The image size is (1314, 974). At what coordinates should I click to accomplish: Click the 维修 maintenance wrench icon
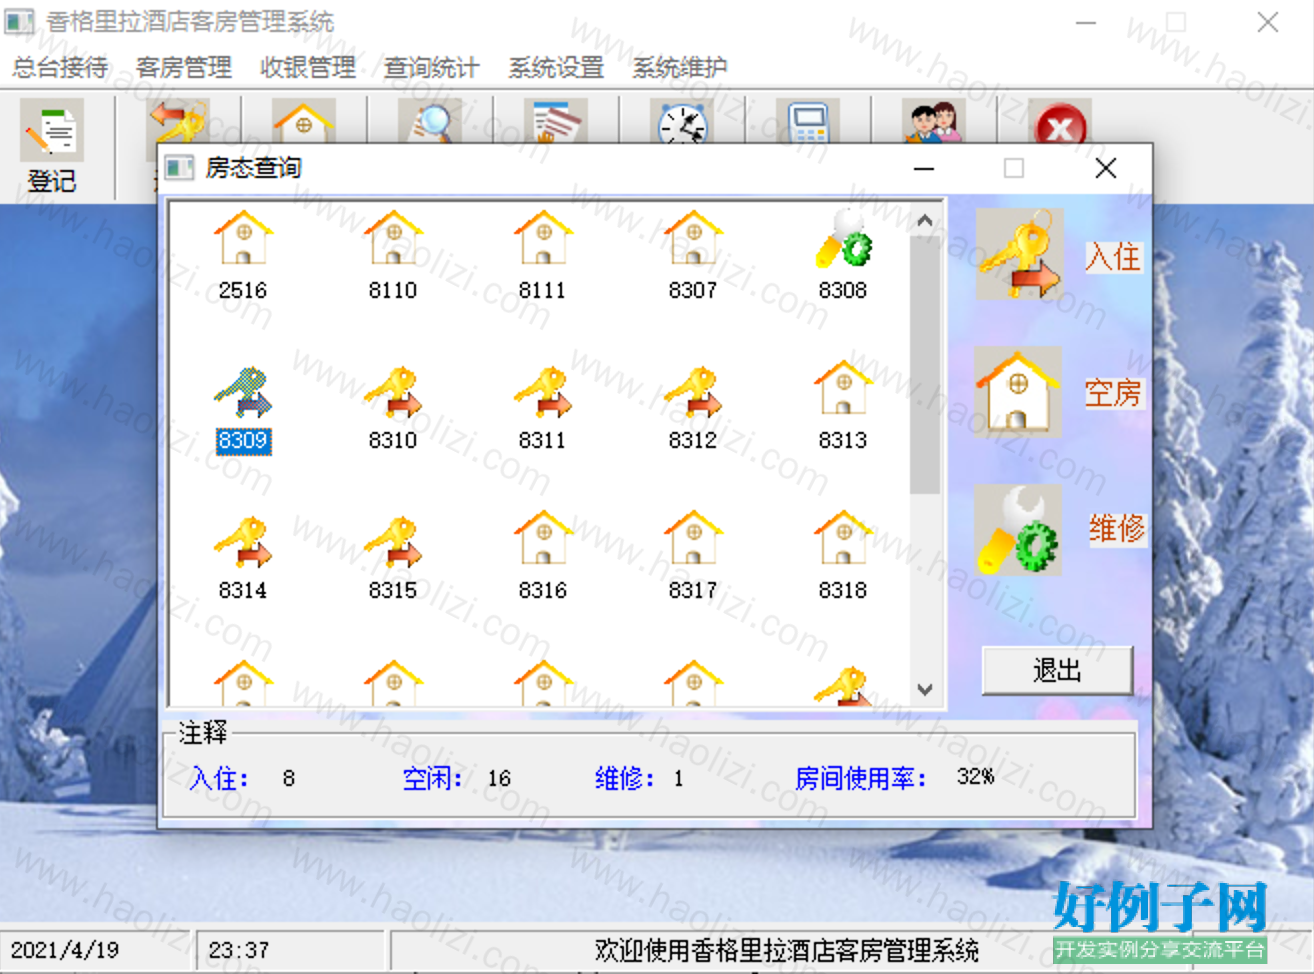click(x=1019, y=530)
